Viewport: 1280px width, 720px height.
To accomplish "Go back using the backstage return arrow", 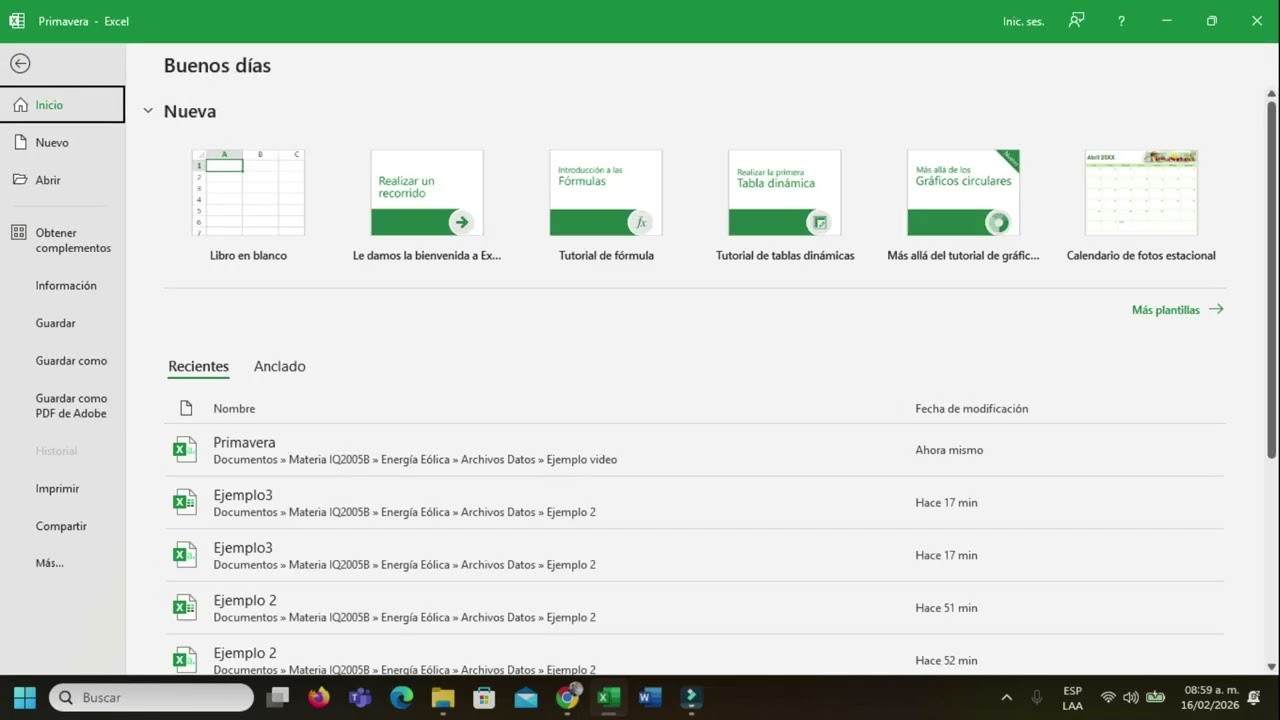I will (20, 63).
